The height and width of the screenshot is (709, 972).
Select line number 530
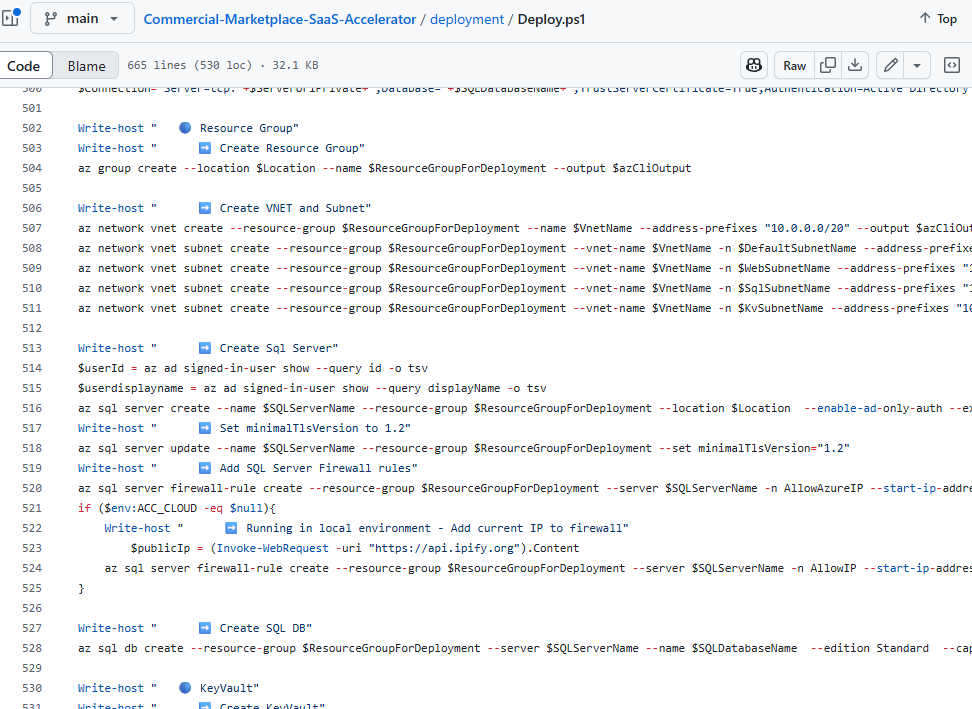pos(32,688)
